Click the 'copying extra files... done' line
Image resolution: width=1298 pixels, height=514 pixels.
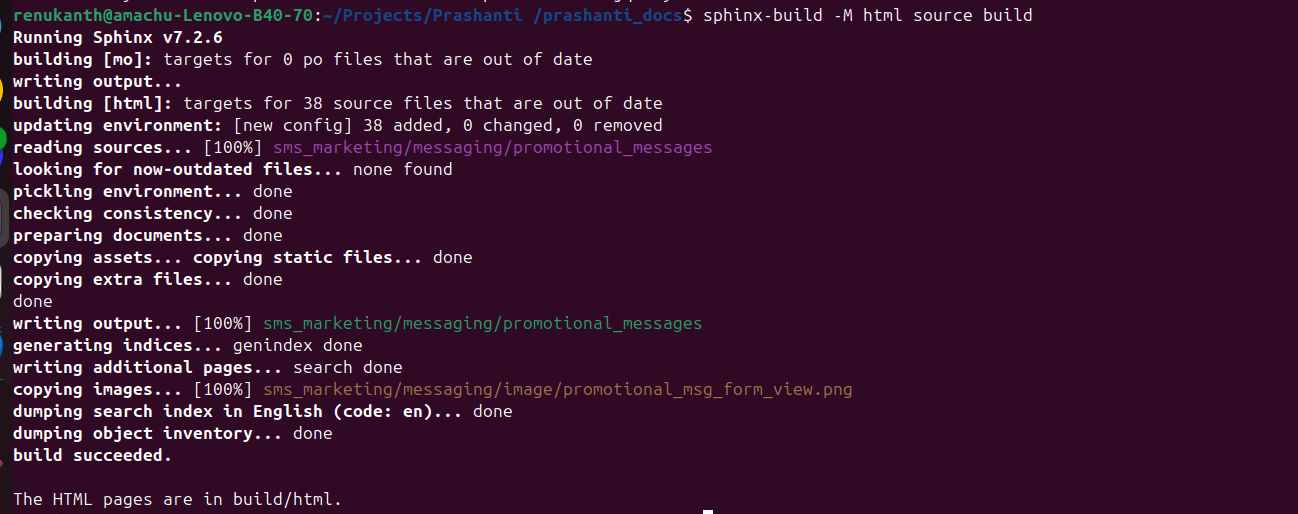pyautogui.click(x=147, y=279)
